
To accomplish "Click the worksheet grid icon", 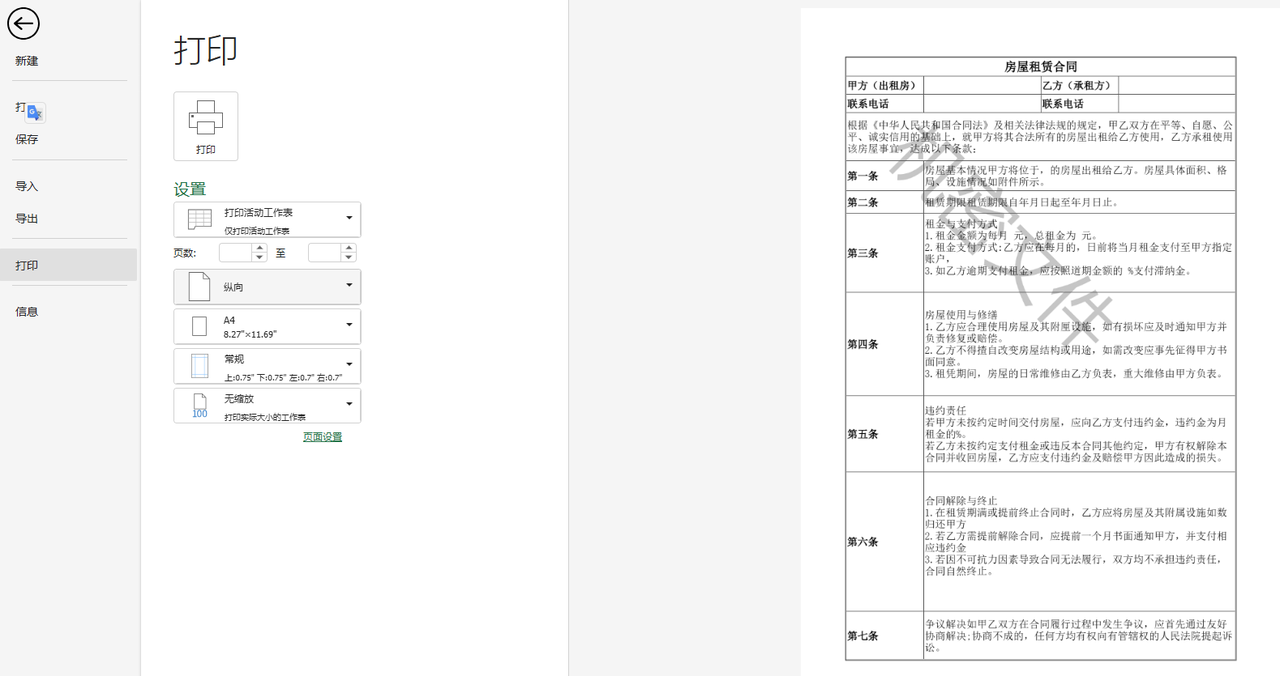I will tap(200, 219).
